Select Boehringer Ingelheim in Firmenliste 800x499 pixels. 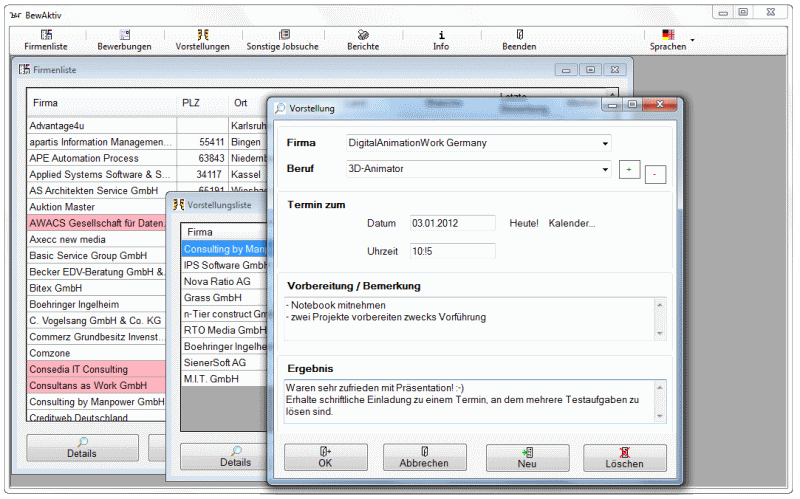click(x=97, y=305)
